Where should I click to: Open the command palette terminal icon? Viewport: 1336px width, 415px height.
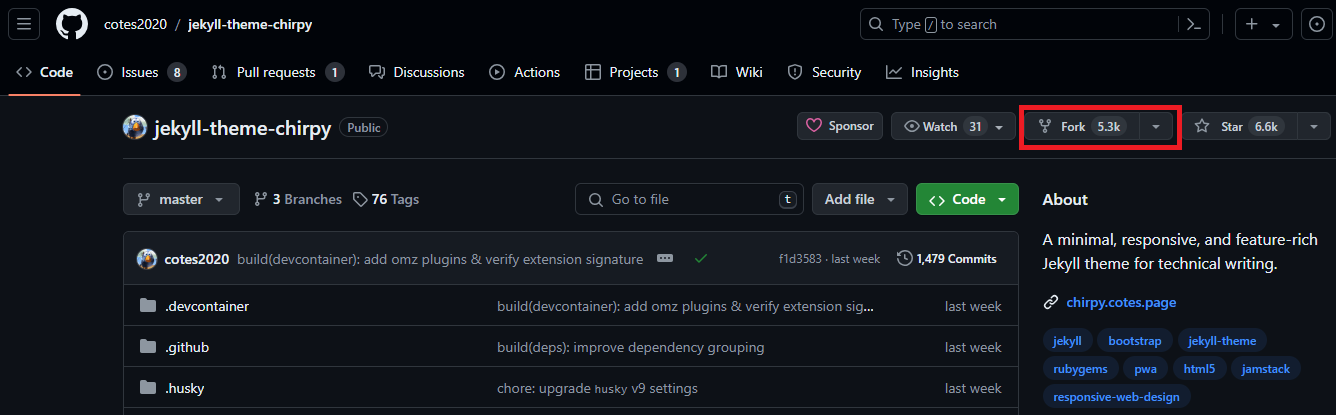tap(1193, 24)
